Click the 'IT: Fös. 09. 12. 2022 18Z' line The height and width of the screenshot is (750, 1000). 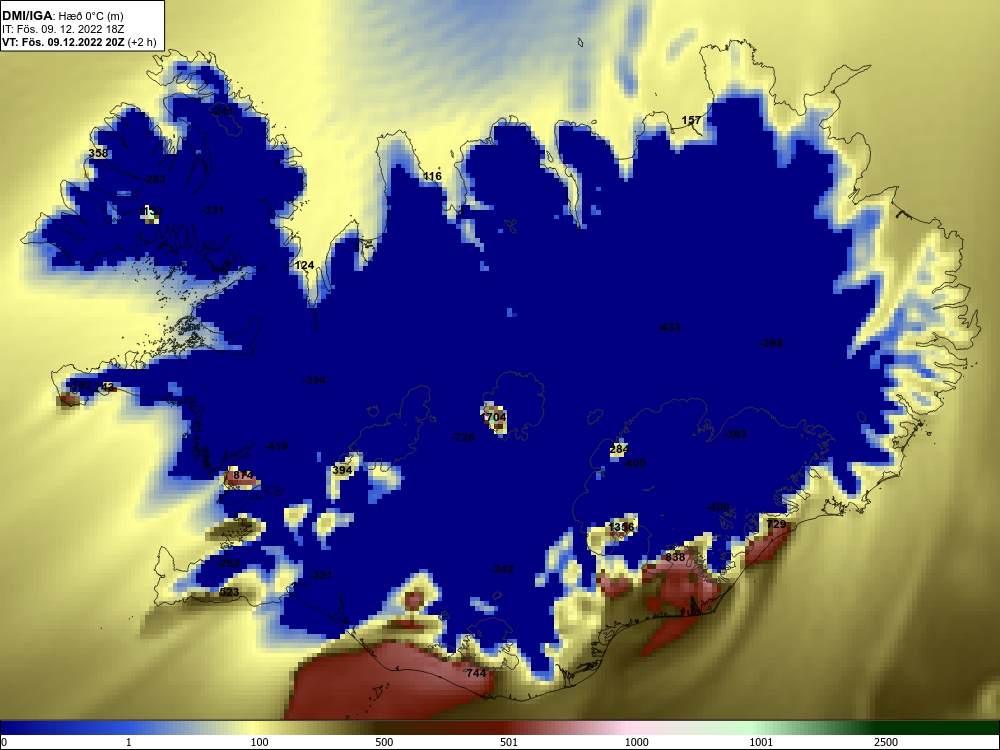(62, 29)
